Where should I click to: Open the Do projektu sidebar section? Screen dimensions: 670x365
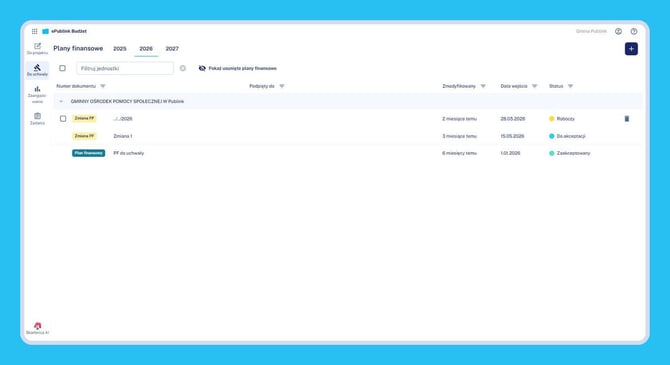click(37, 49)
